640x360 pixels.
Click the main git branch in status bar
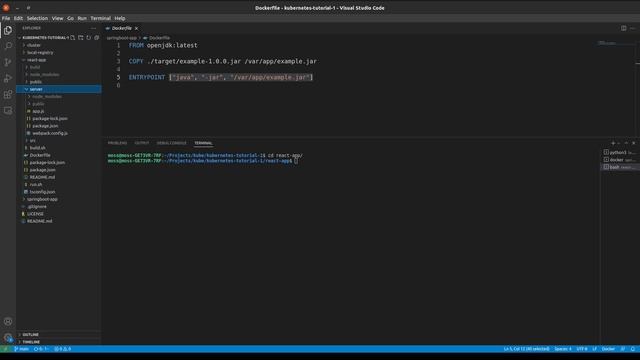pos(21,349)
